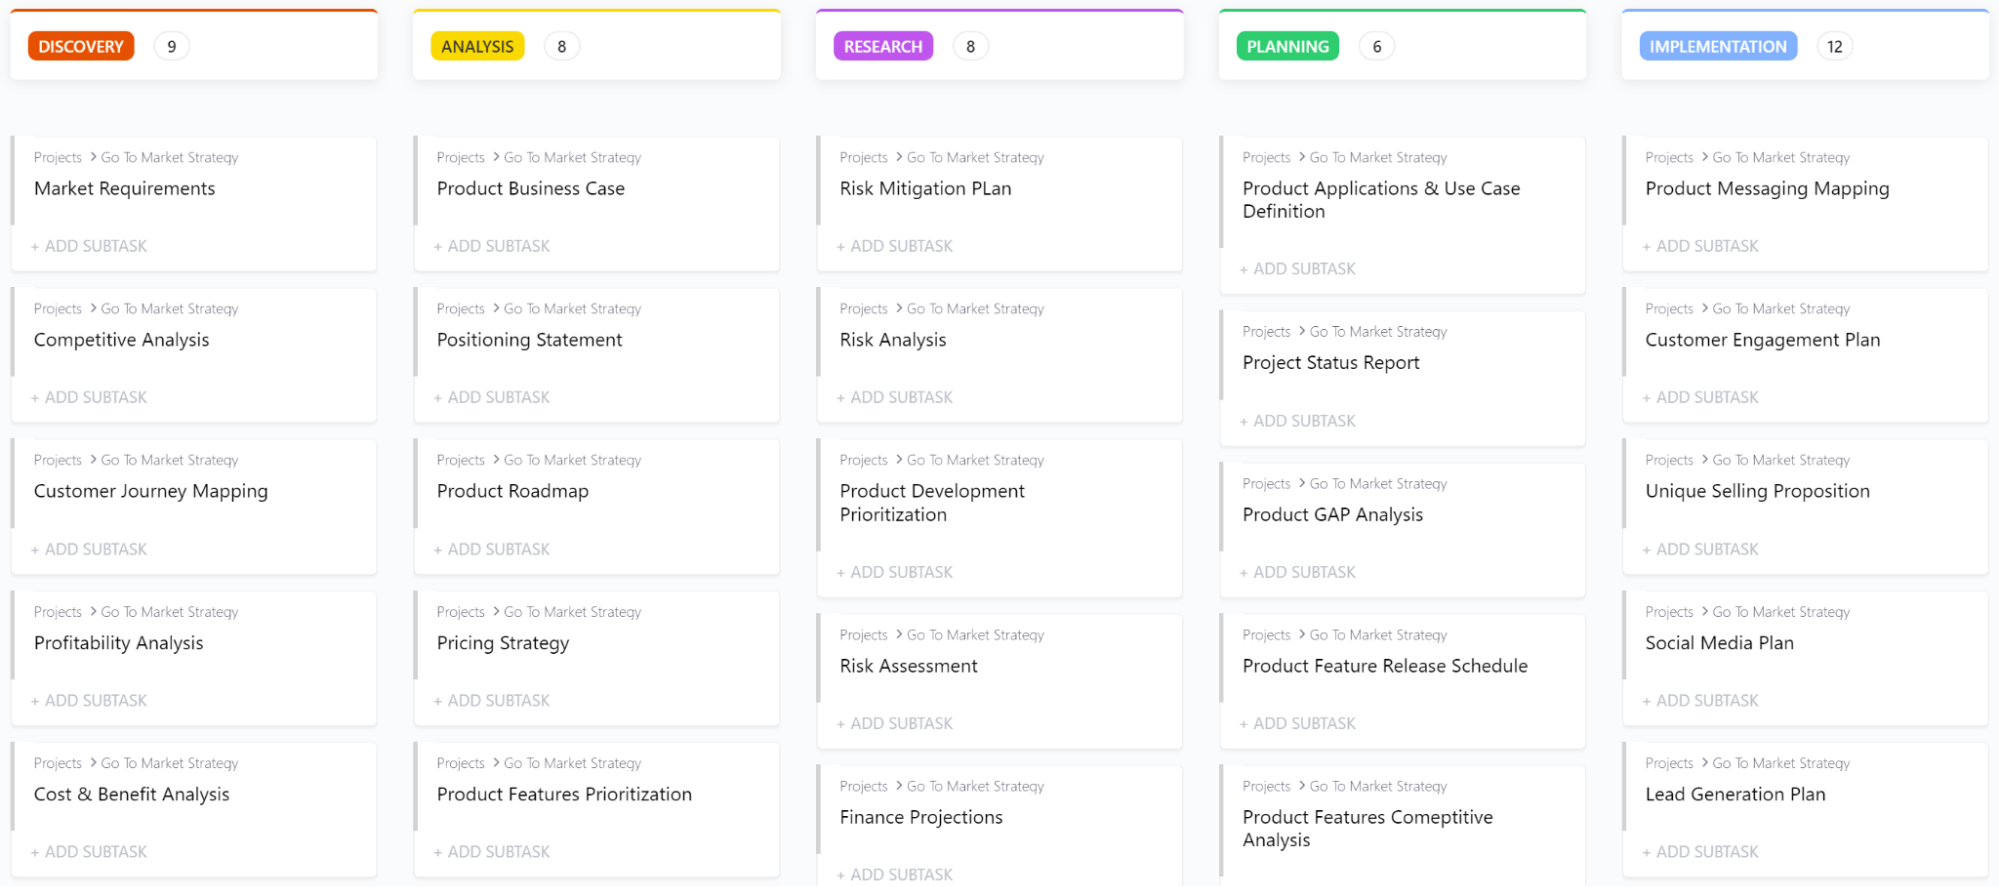Screen dimensions: 1999x887
Task: Open the Finance Projections task
Action: [921, 817]
